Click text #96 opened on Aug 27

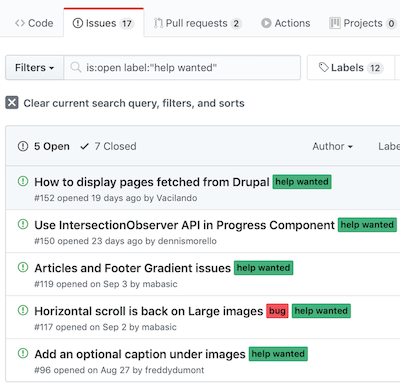point(82,370)
